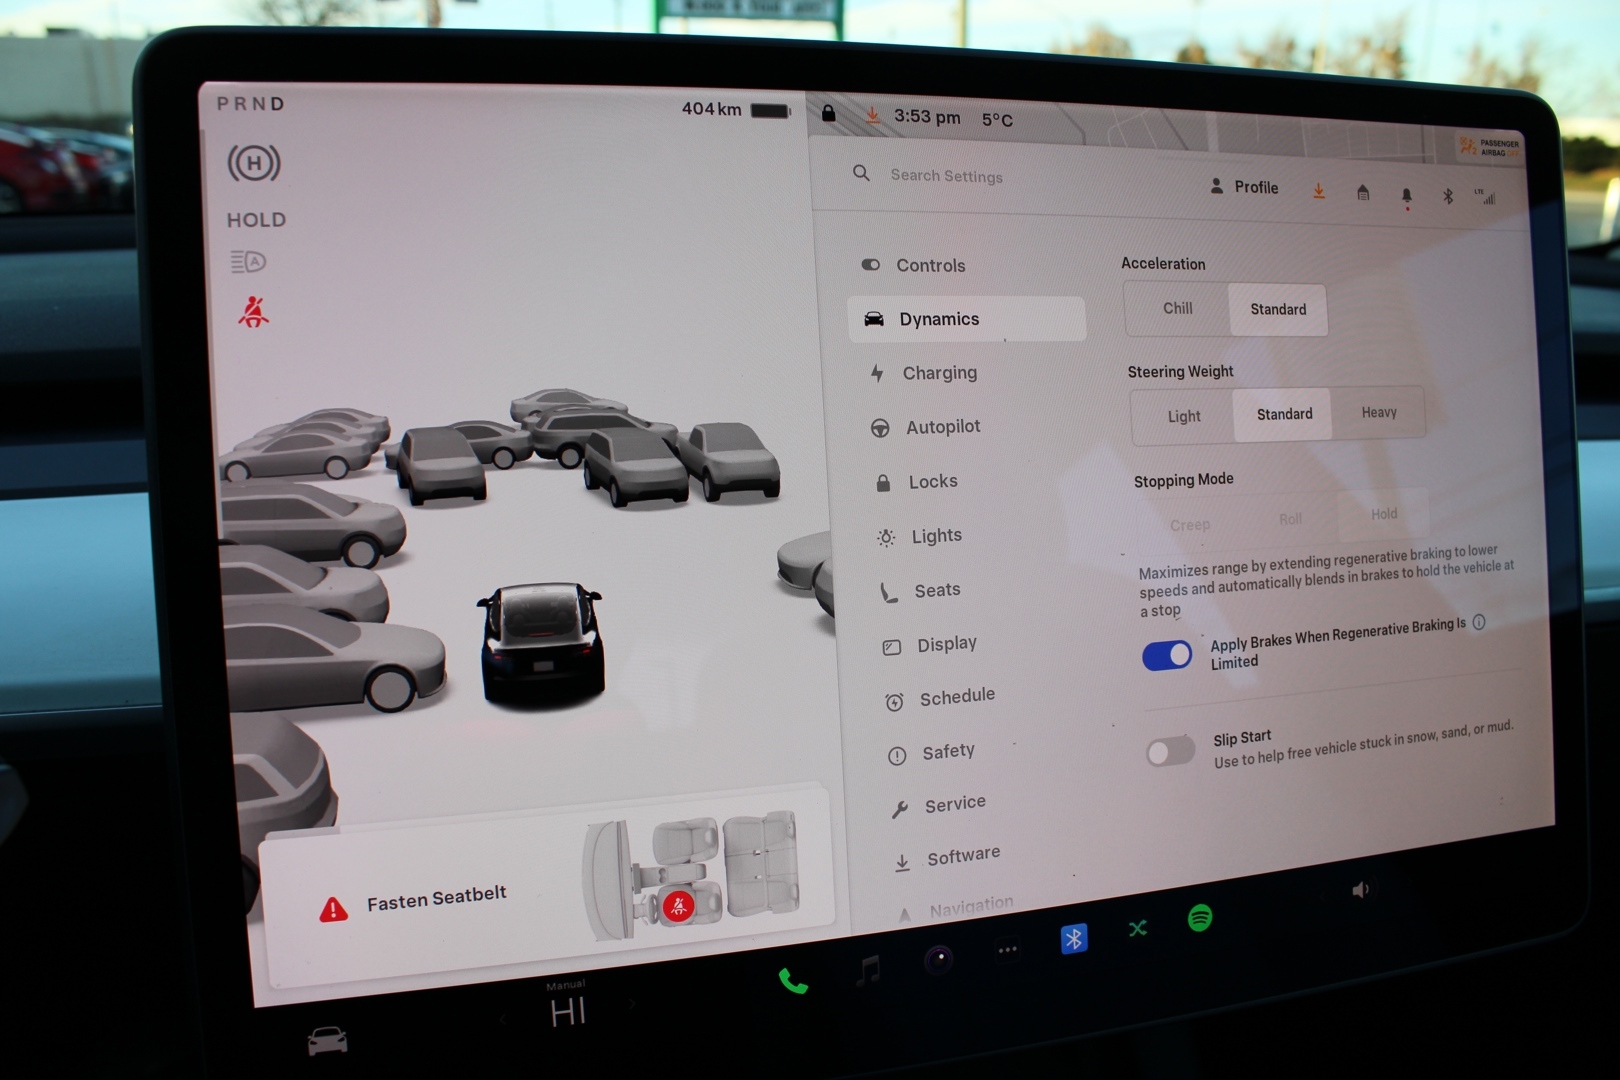Show info for Apply Brakes setting

1479,622
